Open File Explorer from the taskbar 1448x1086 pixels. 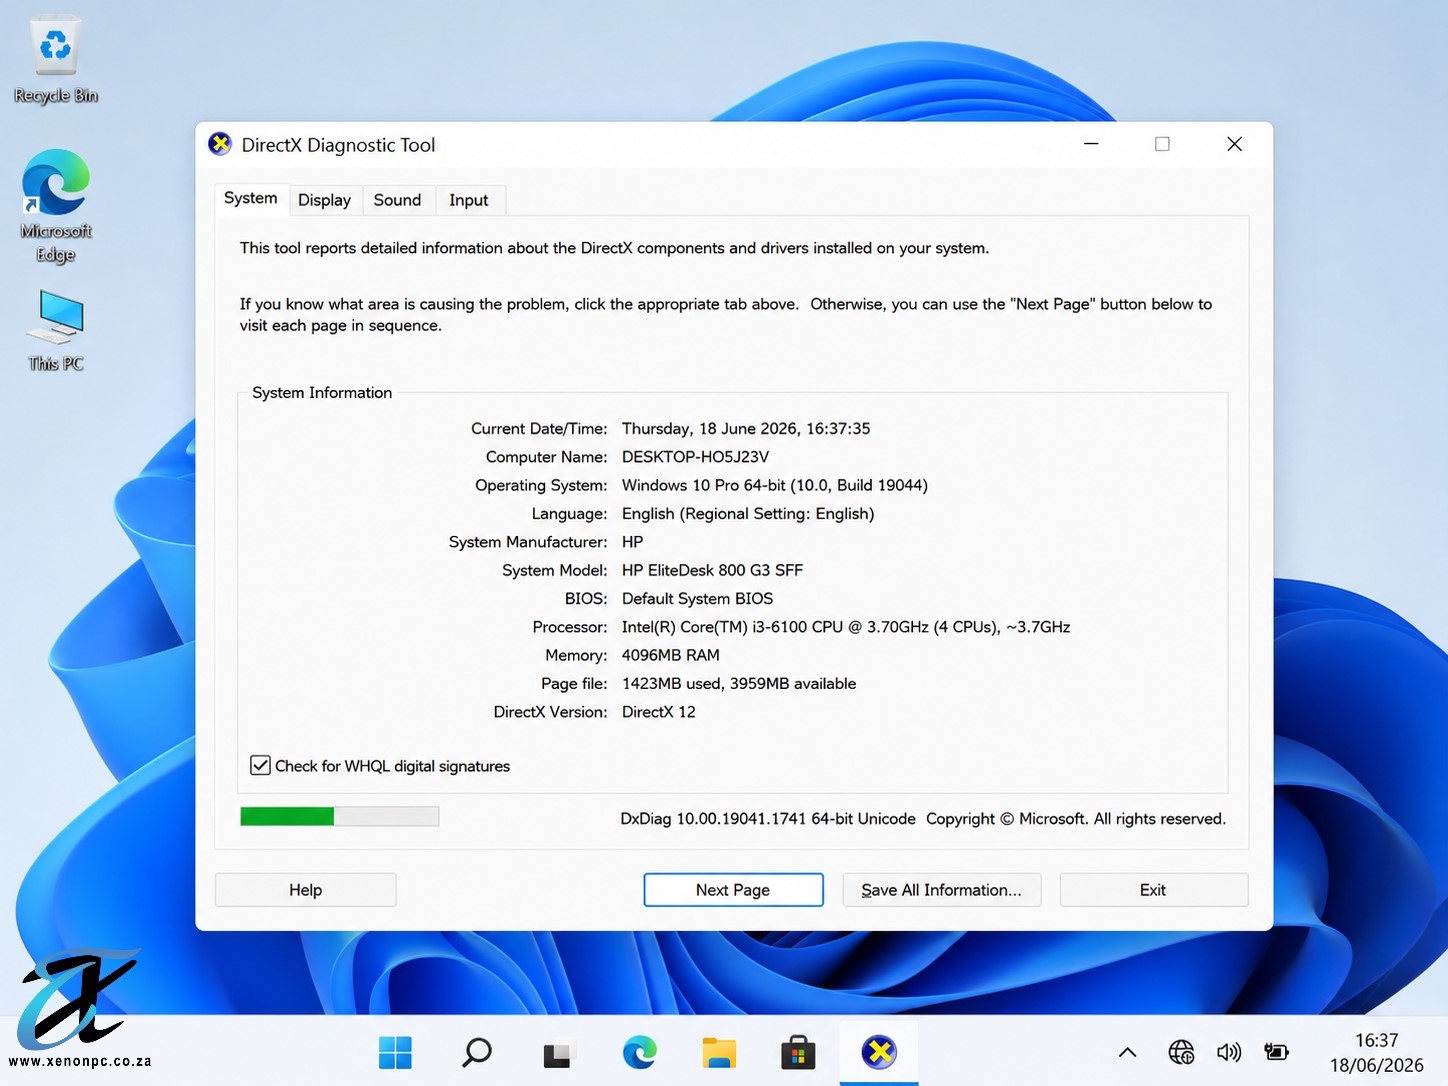[719, 1053]
